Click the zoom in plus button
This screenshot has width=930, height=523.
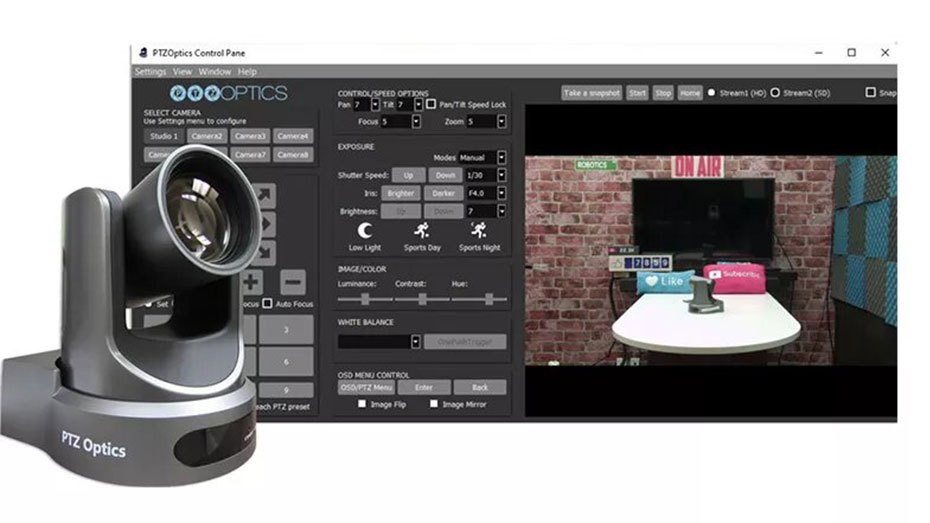[251, 282]
